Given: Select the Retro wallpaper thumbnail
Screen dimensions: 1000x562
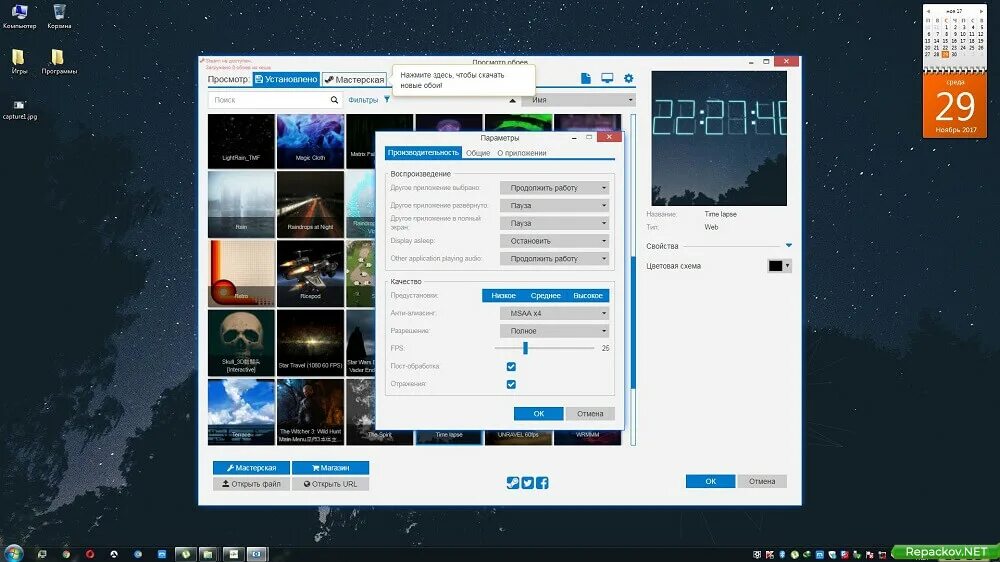Looking at the screenshot, I should (241, 273).
